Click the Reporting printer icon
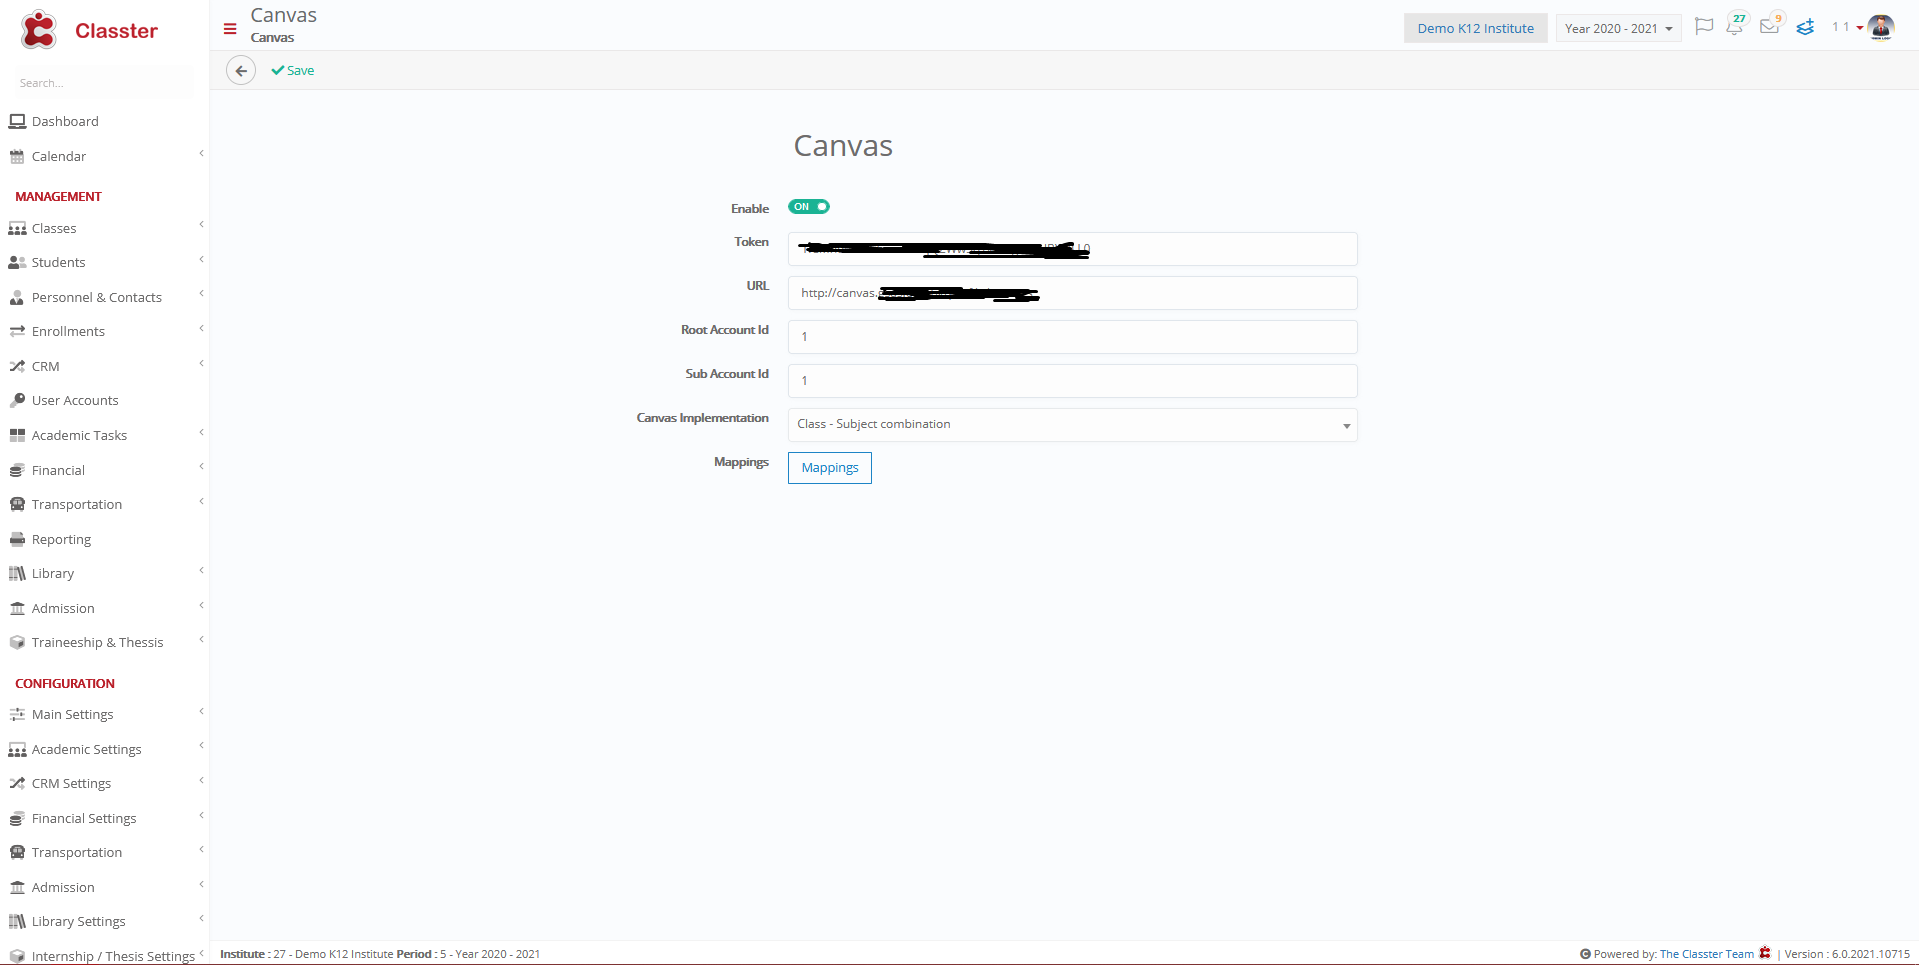The image size is (1919, 965). click(17, 539)
